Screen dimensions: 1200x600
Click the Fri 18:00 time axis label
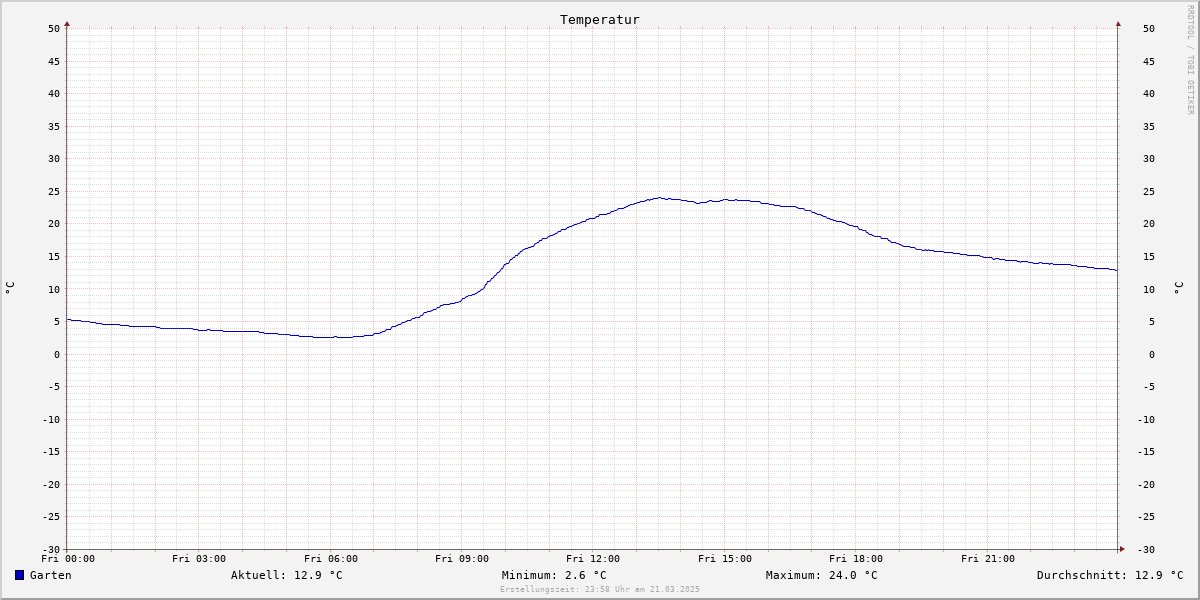[856, 559]
